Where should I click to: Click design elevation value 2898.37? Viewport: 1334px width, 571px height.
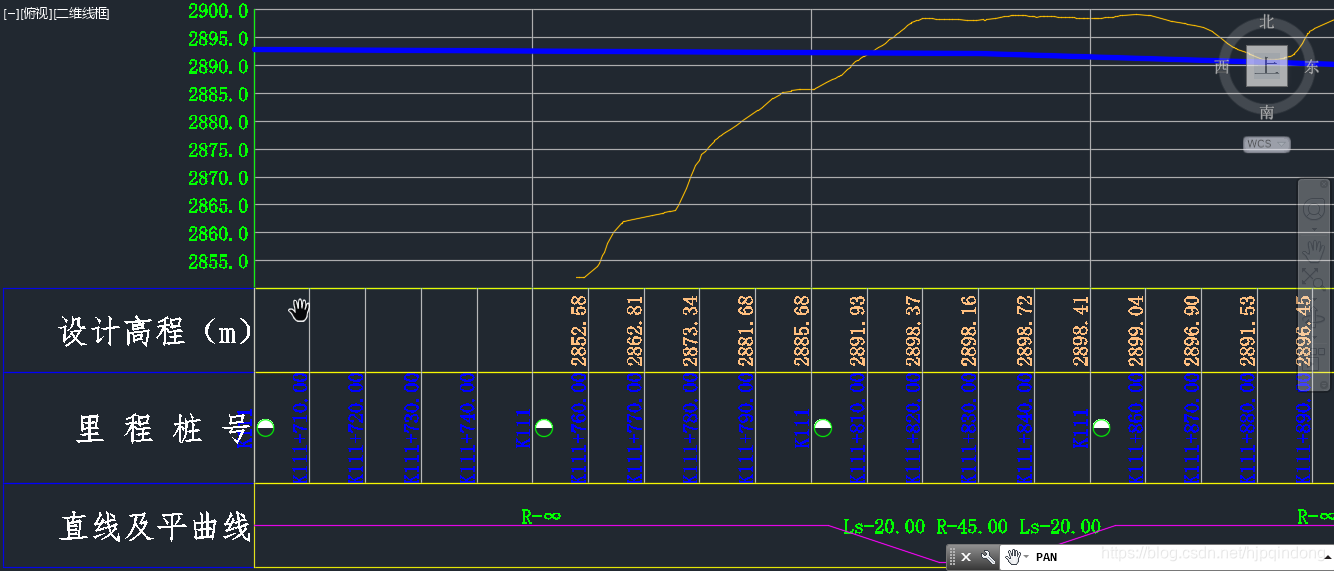(913, 331)
